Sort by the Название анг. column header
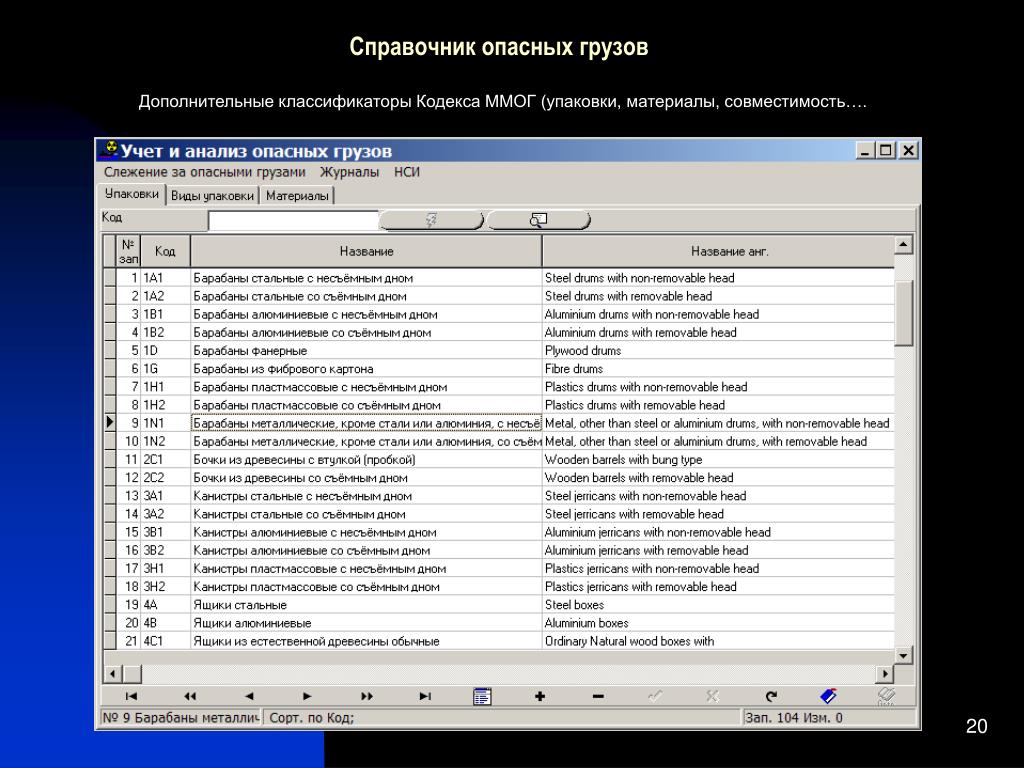 [x=718, y=251]
